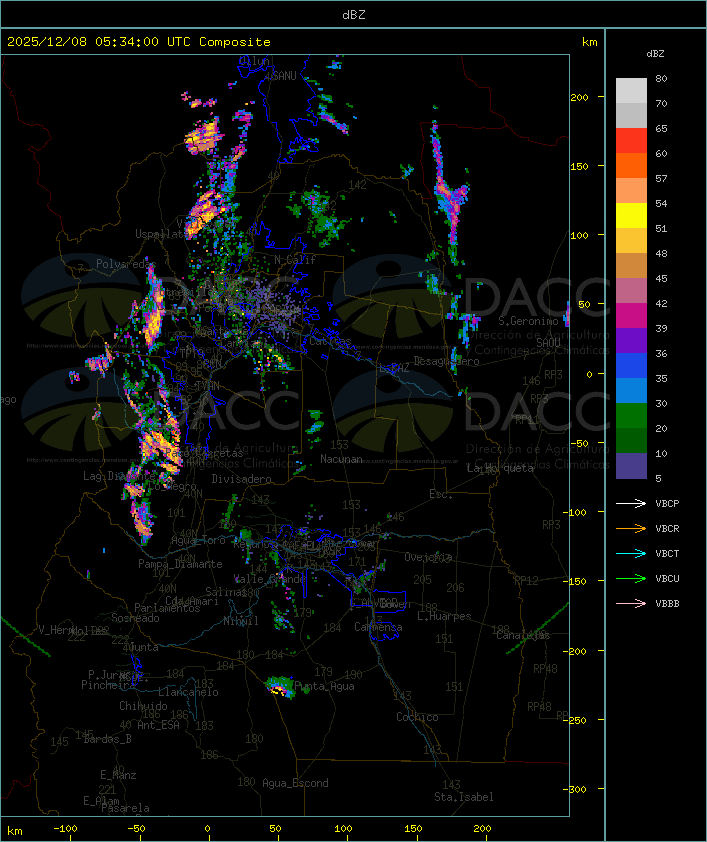
Task: Click the Chihuido map label
Action: click(143, 706)
